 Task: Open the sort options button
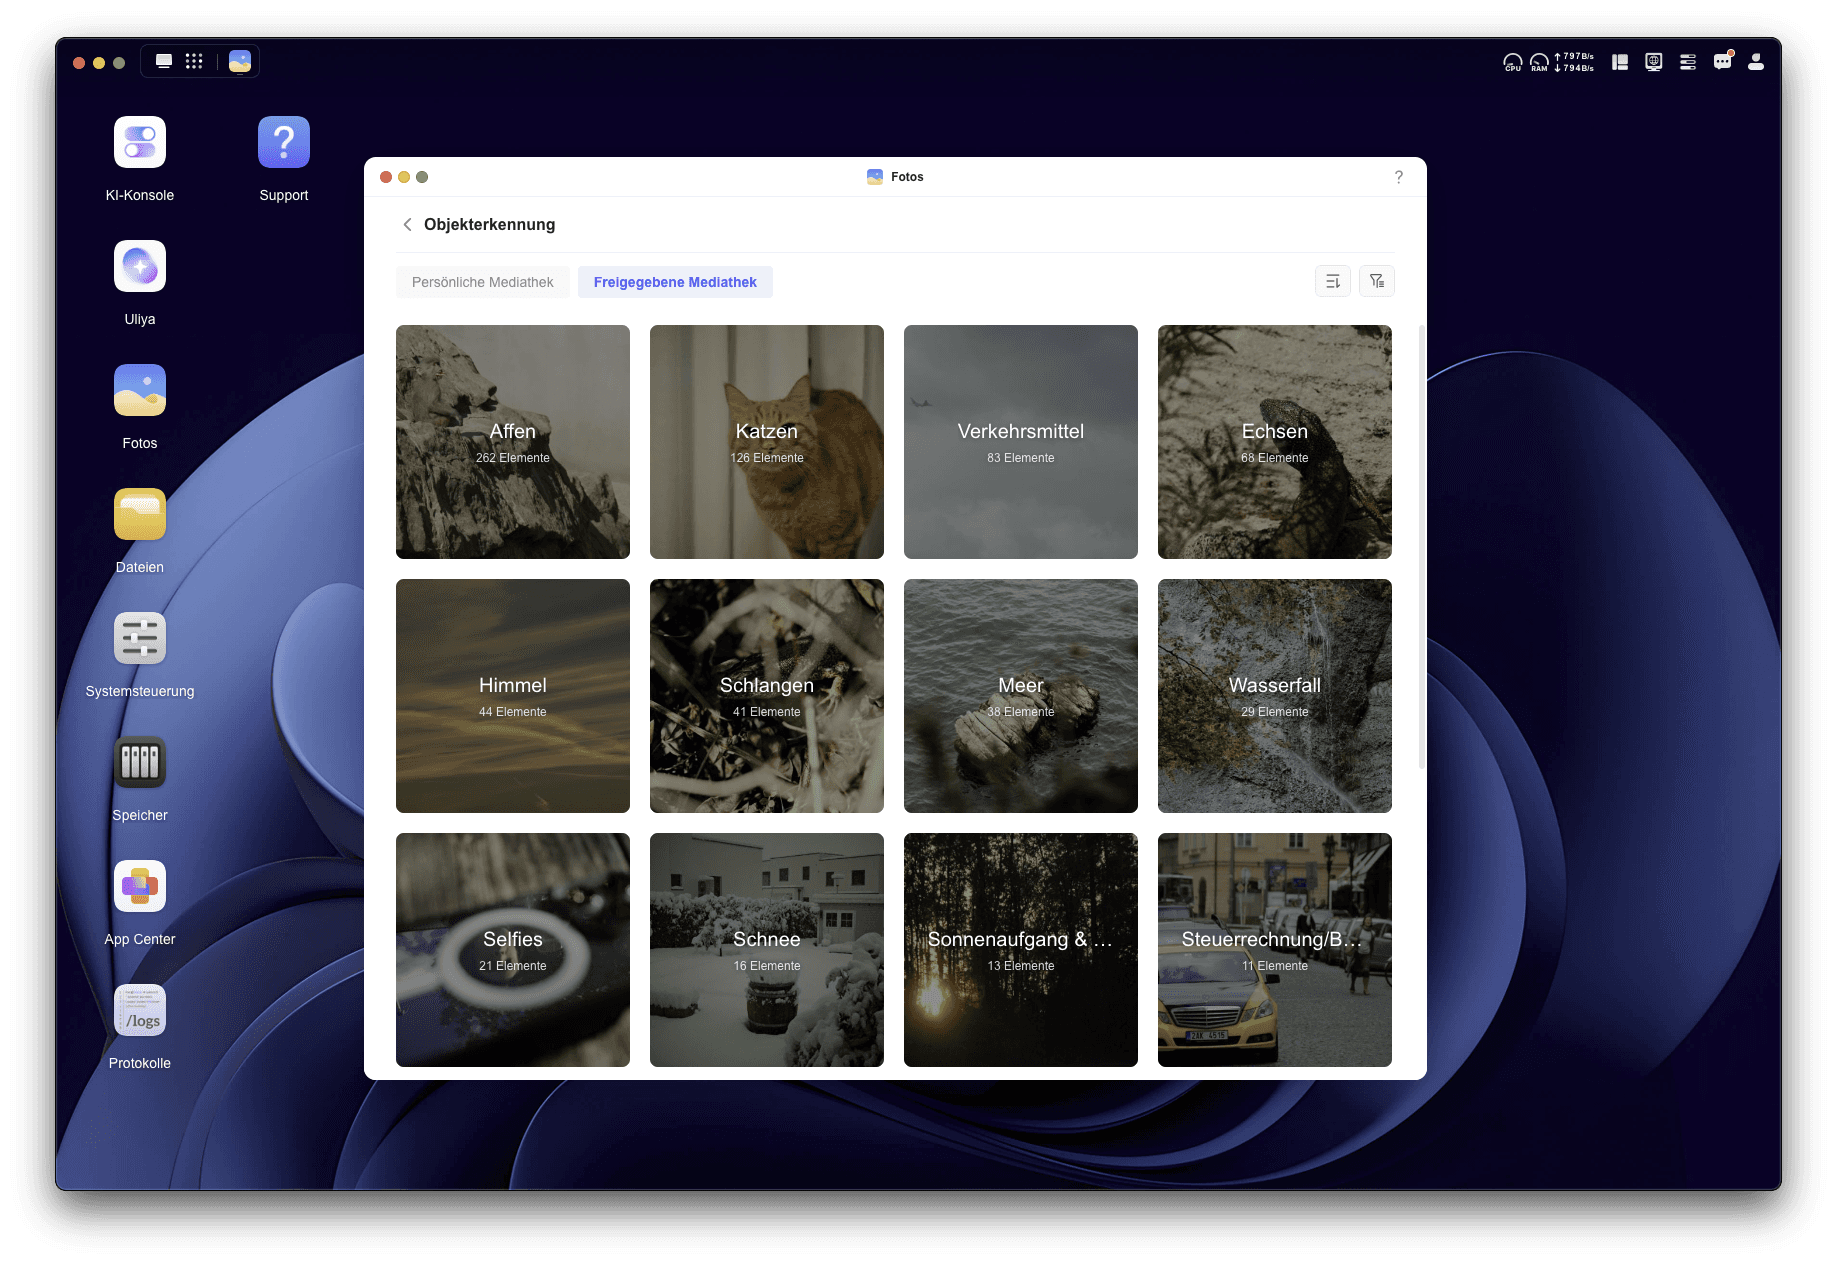point(1333,281)
